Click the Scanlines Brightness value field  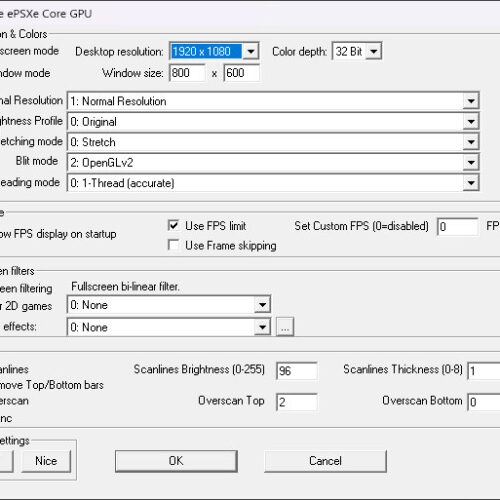point(296,371)
